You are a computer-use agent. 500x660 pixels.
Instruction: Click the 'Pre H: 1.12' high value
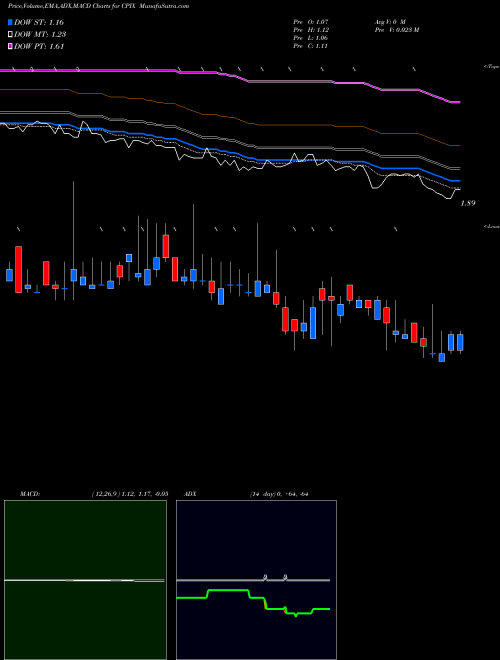click(311, 30)
